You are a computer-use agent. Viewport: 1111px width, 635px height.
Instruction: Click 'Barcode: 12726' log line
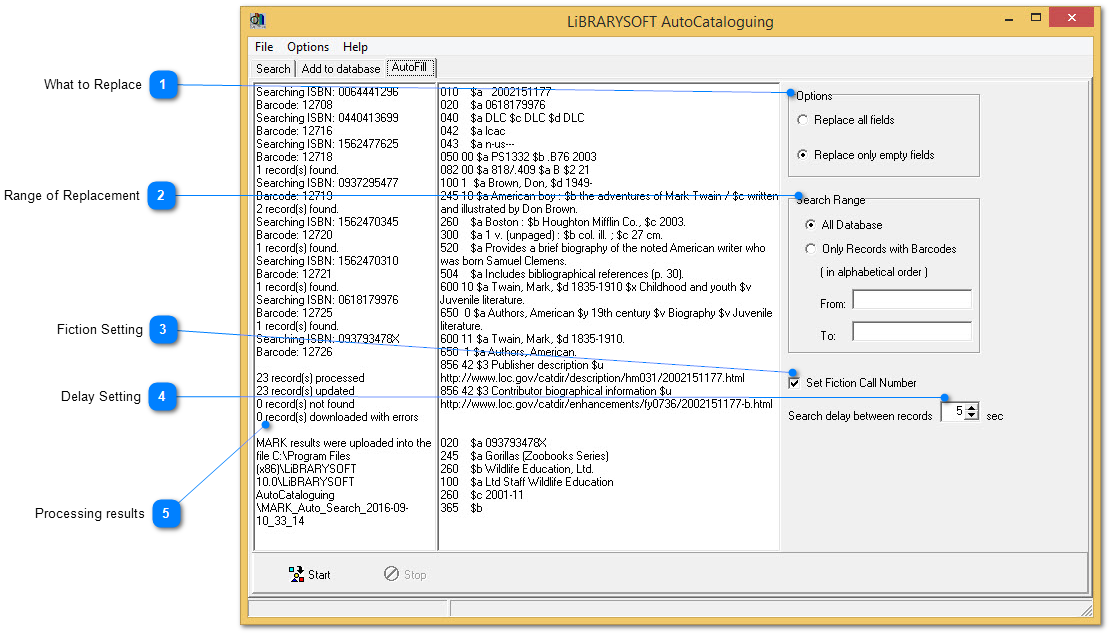pyautogui.click(x=294, y=352)
